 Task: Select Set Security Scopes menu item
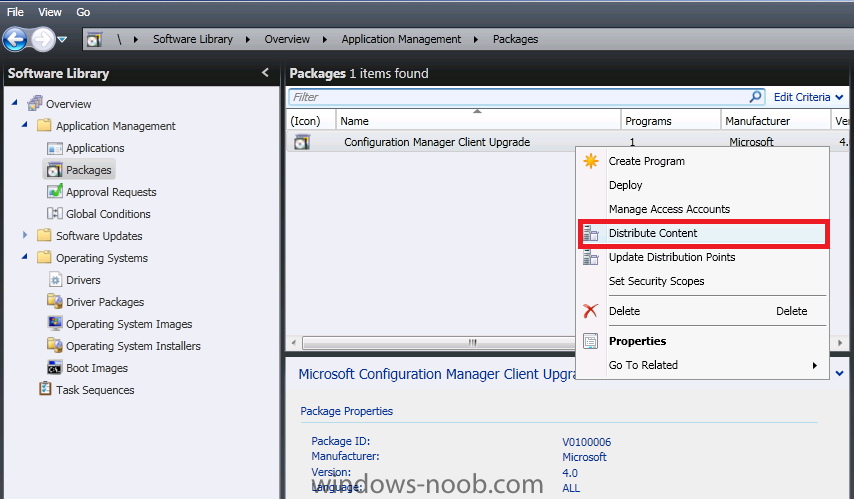(656, 281)
